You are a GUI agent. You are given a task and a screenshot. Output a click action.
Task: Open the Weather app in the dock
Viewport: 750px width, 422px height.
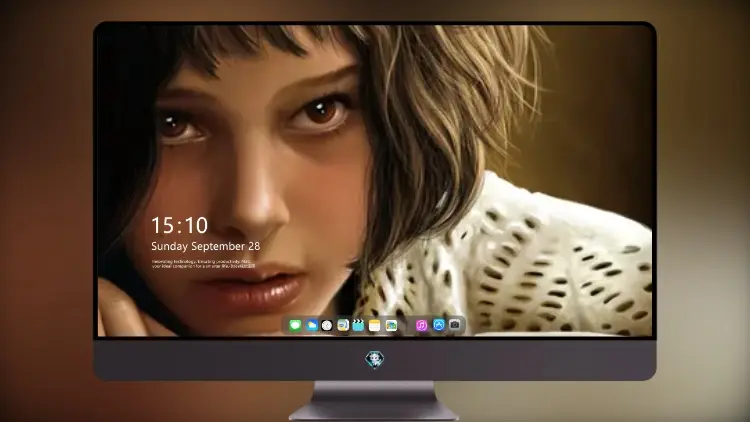pyautogui.click(x=311, y=325)
